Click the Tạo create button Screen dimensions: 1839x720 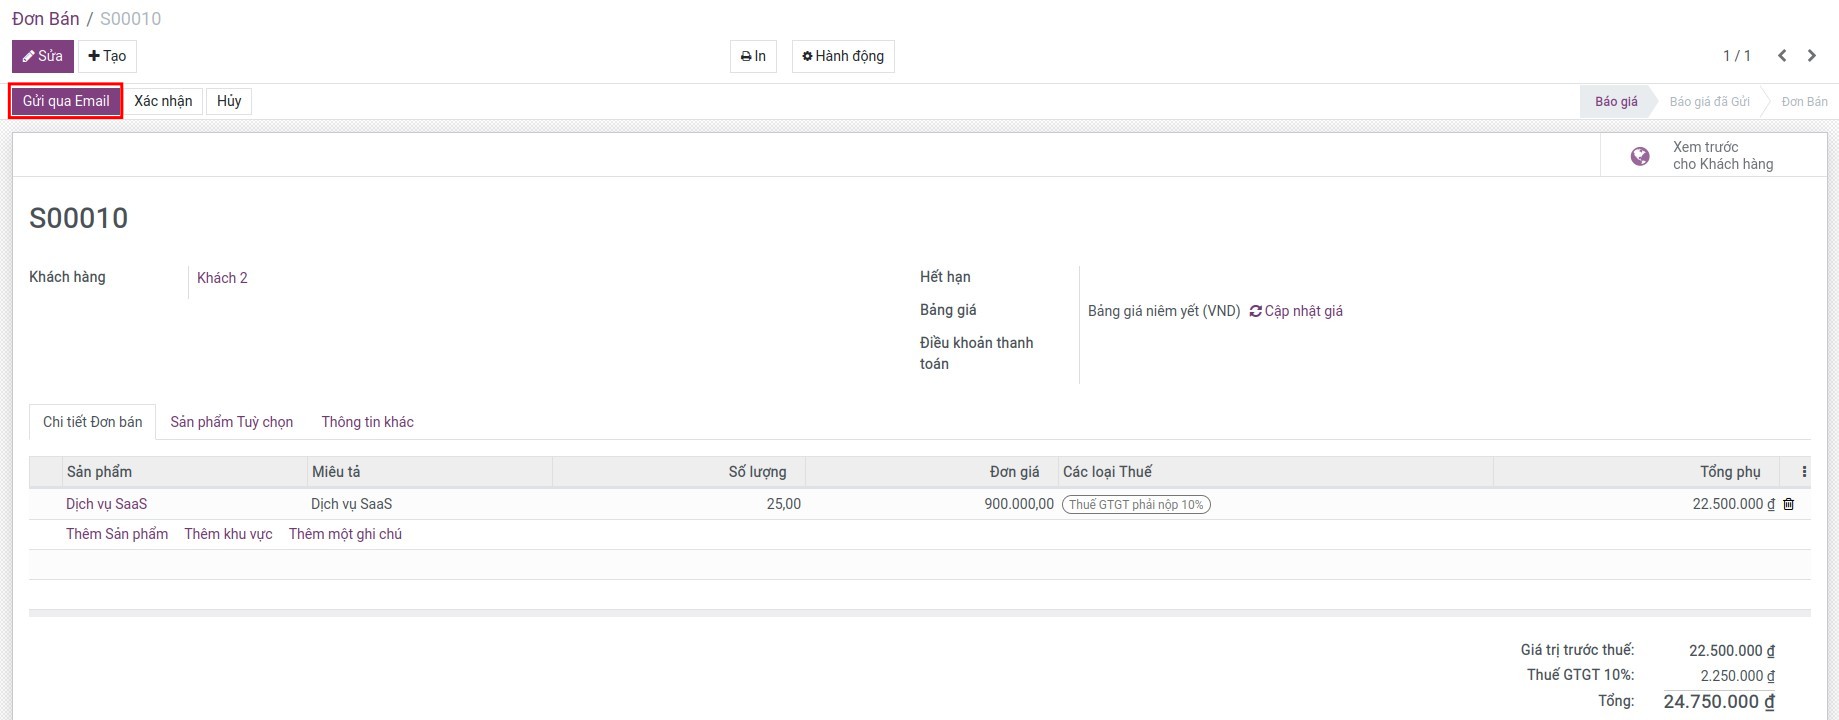[x=107, y=56]
